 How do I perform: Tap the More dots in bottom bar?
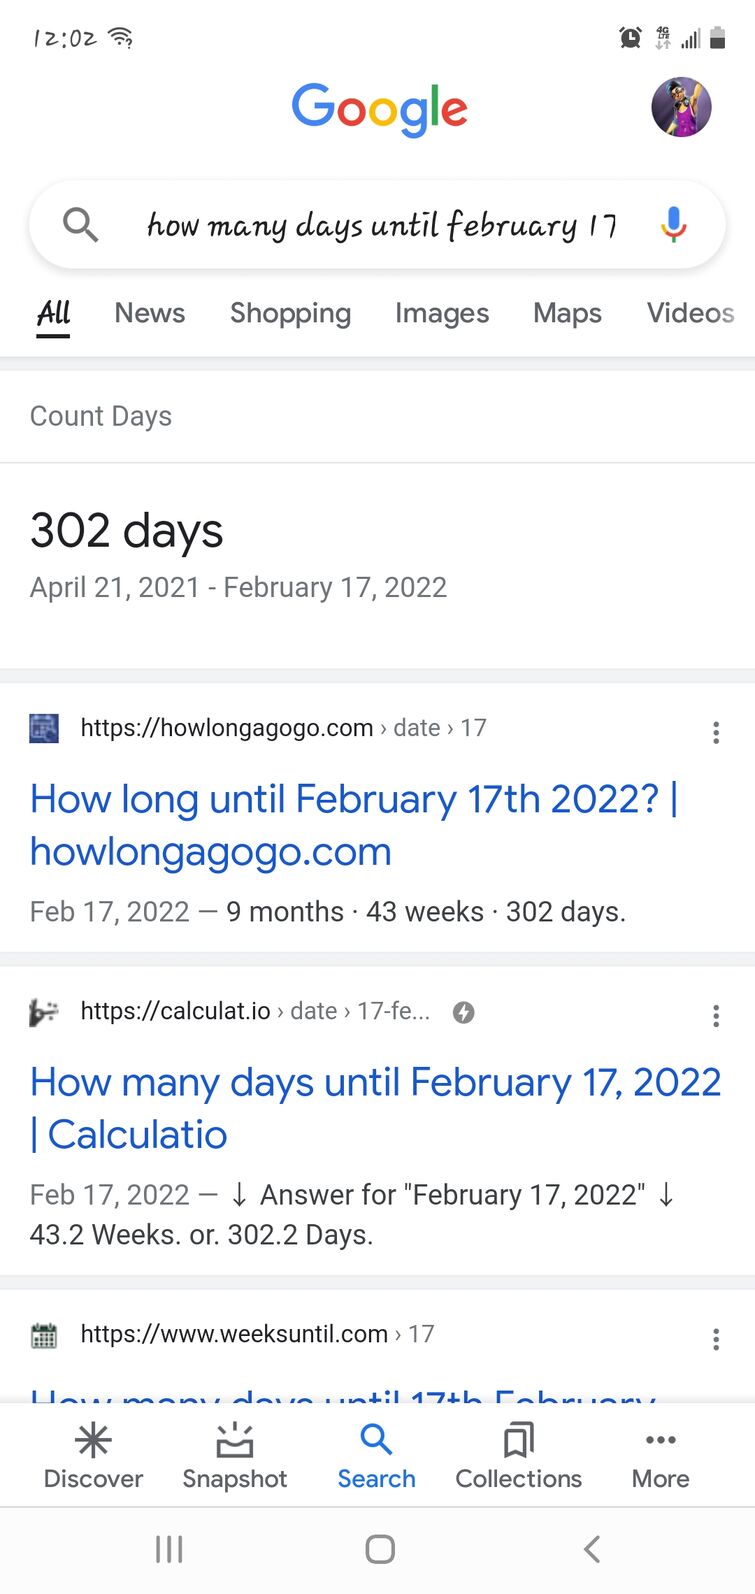click(660, 1456)
